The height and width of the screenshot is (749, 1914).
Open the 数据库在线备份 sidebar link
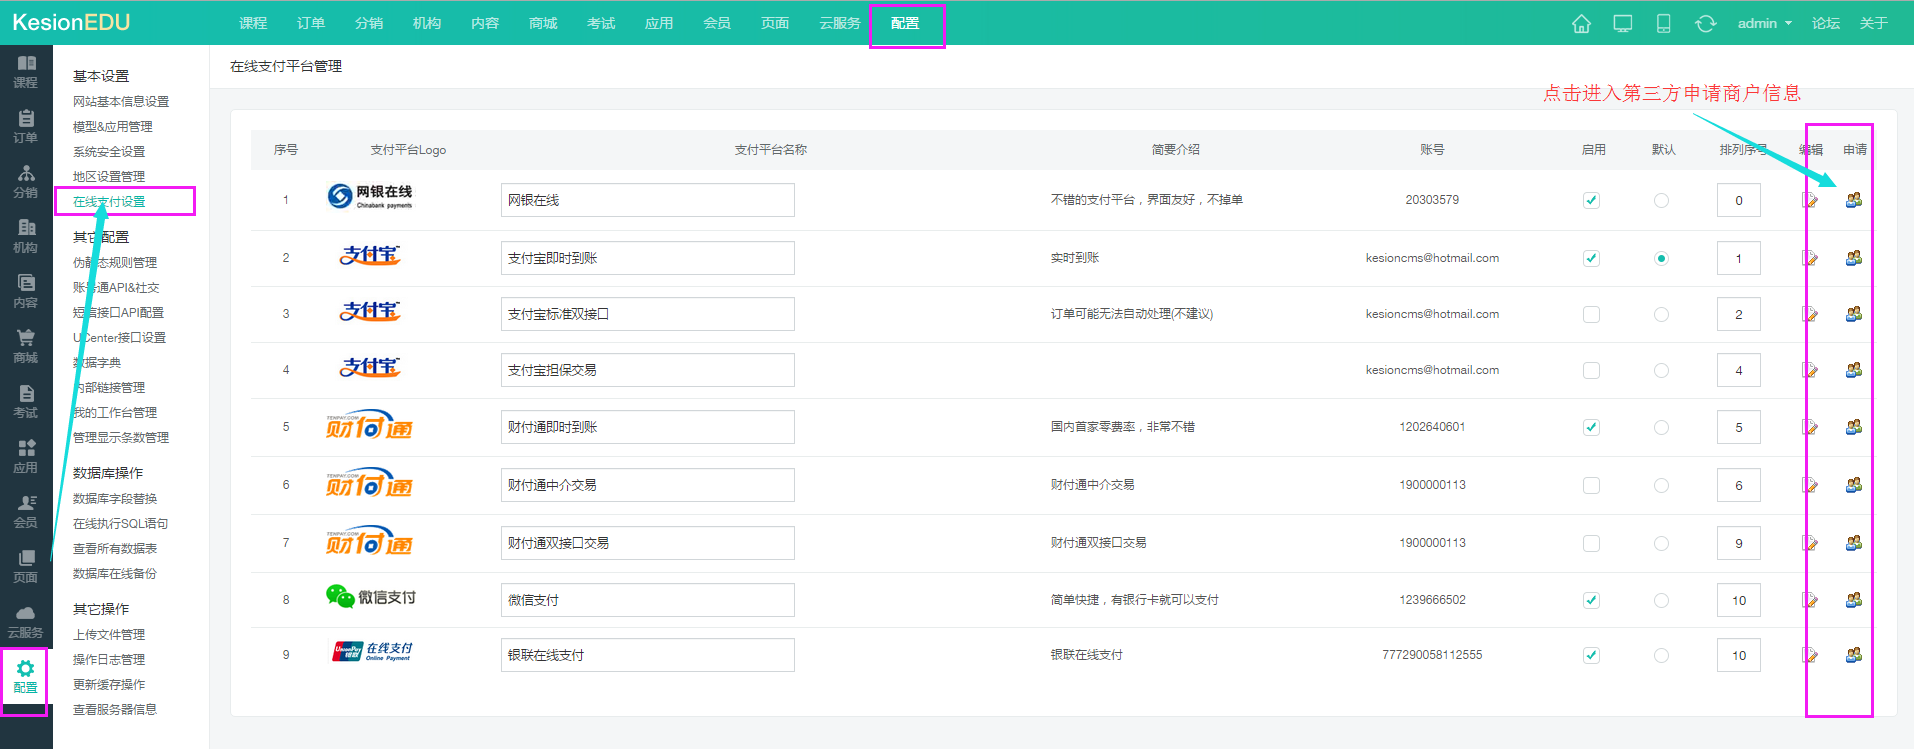tap(115, 573)
